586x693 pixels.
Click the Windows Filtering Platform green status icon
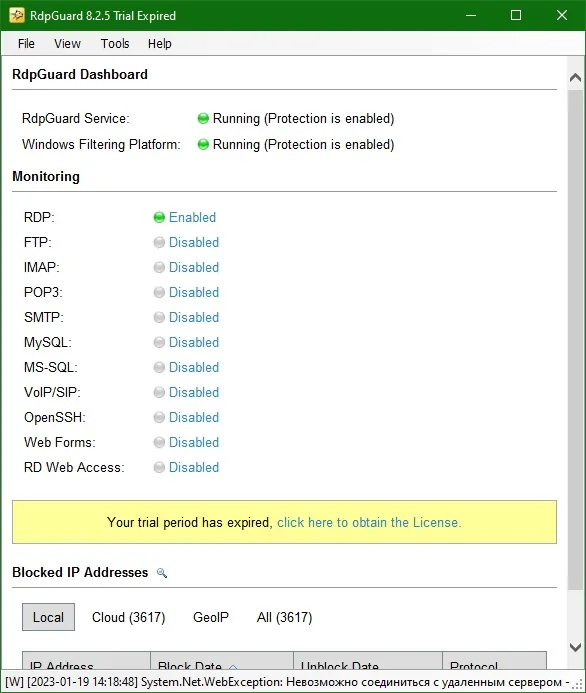tap(203, 145)
